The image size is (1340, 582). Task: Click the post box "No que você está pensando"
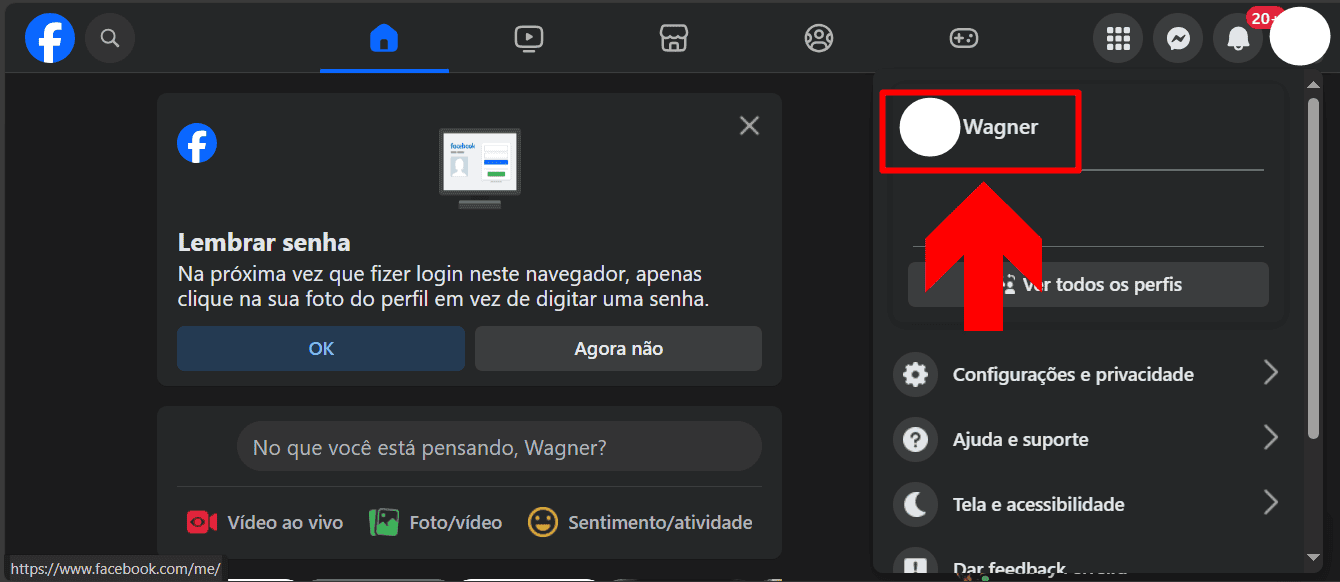click(x=499, y=447)
